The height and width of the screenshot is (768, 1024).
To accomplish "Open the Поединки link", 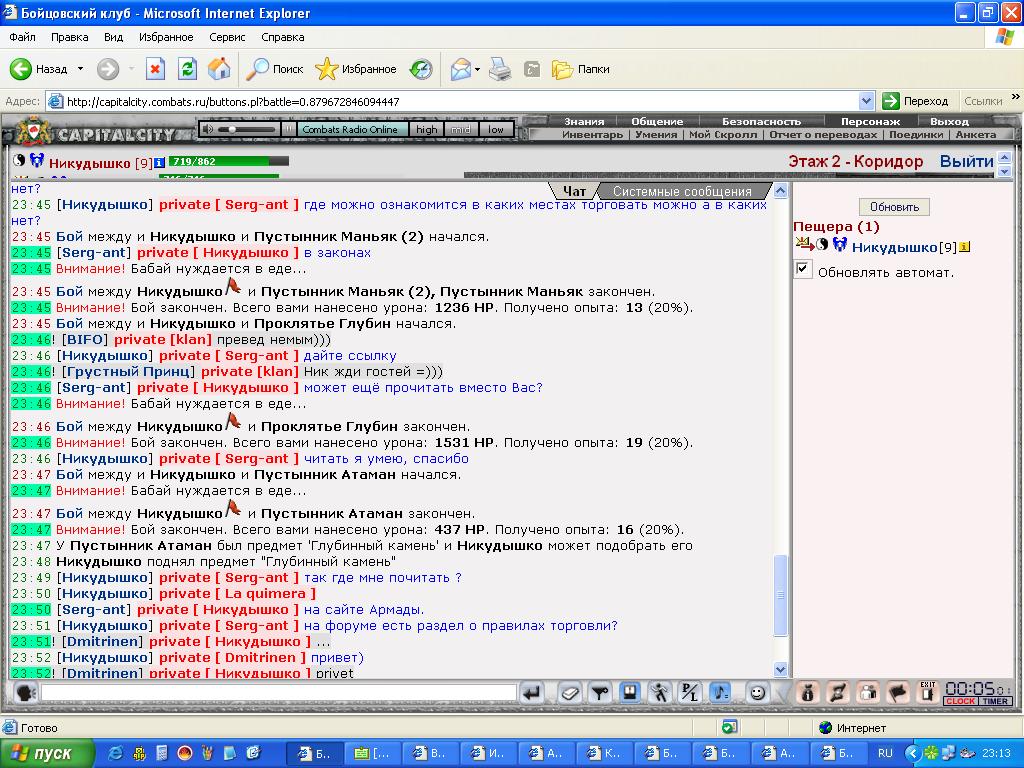I will [x=916, y=135].
